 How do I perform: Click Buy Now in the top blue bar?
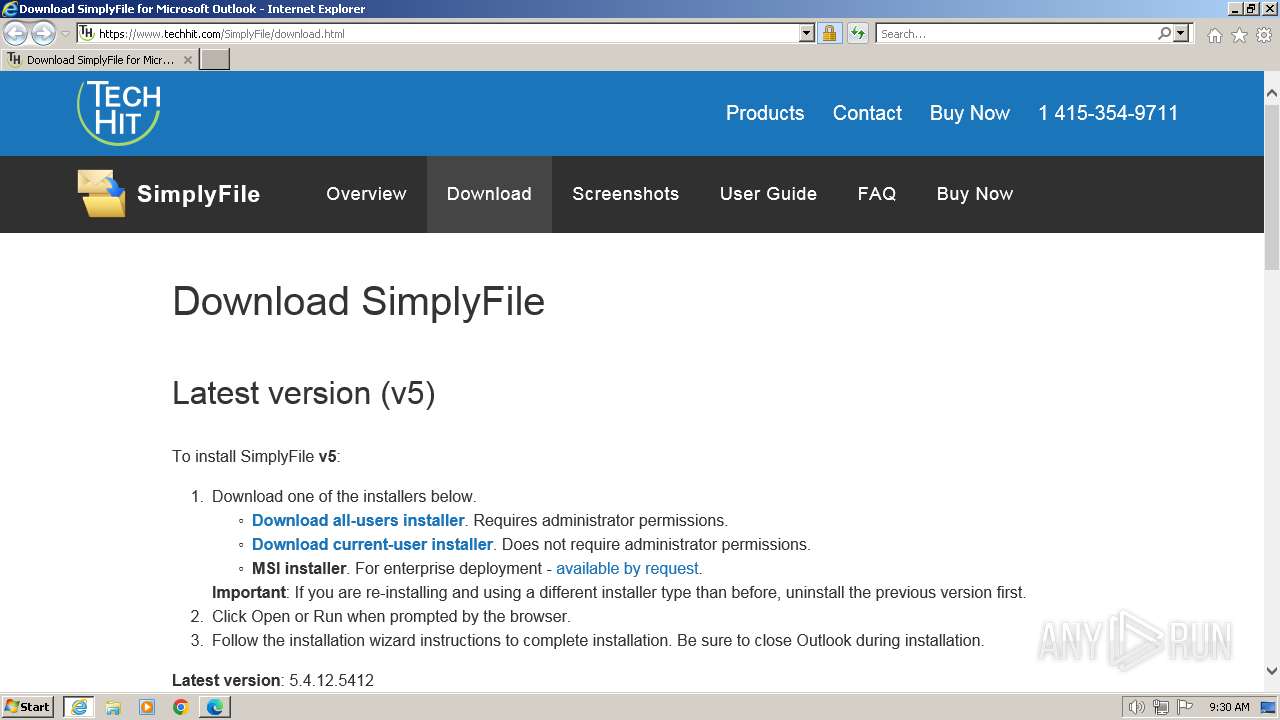point(970,113)
